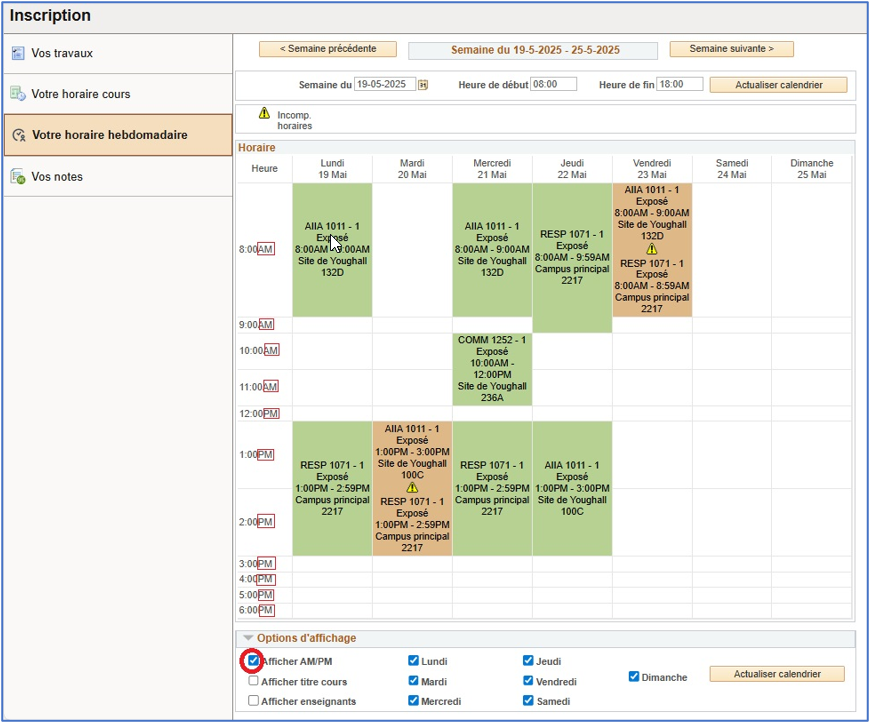This screenshot has width=870, height=724.
Task: Open the calendar picker beside Semaine du
Action: click(x=423, y=85)
